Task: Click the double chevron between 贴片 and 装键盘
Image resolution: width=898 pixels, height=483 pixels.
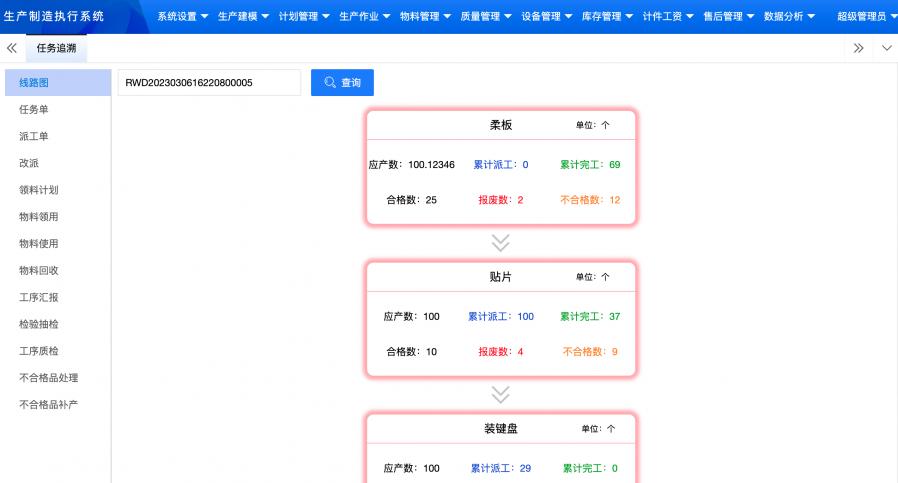Action: click(x=501, y=394)
